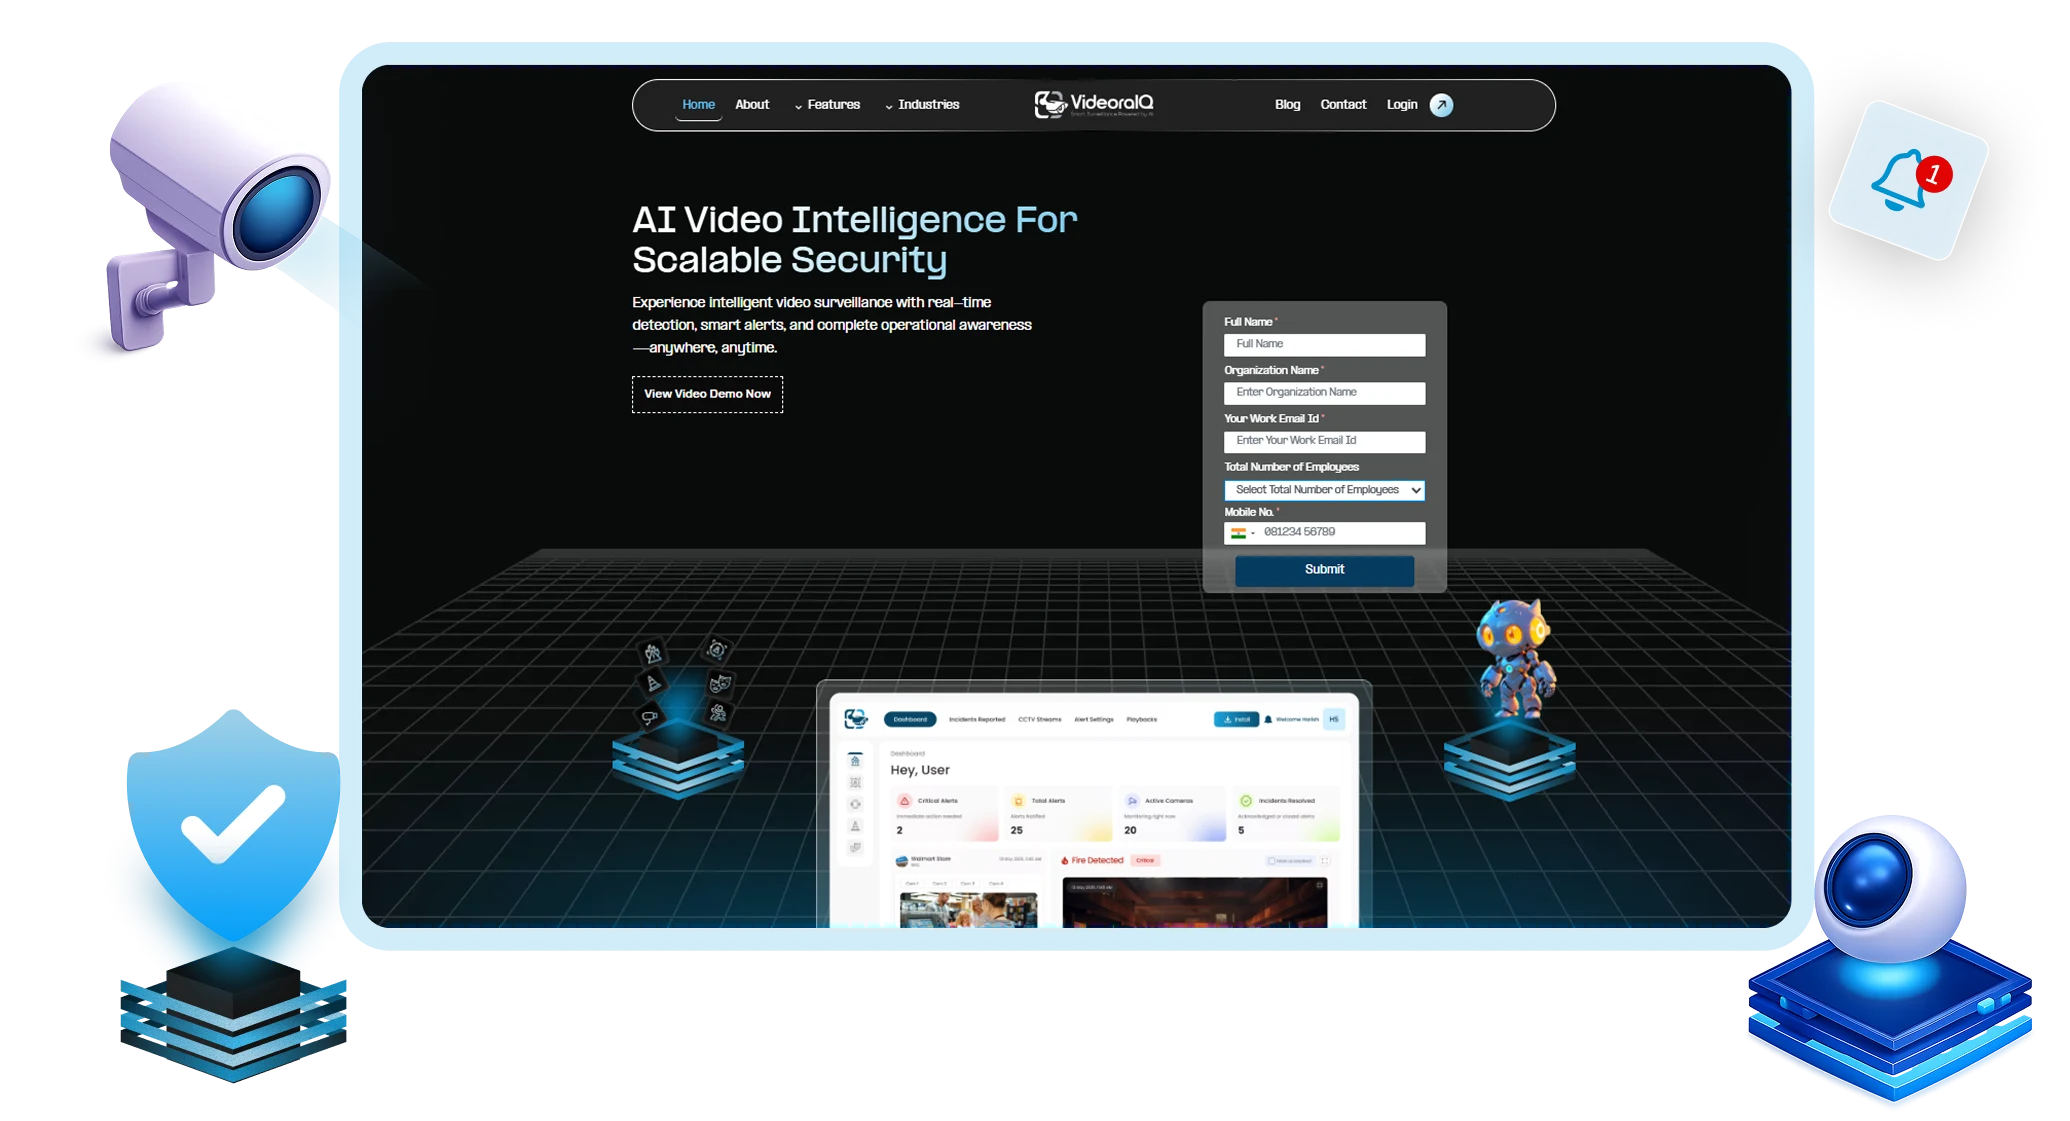Expand the Industries navigation menu

click(927, 104)
